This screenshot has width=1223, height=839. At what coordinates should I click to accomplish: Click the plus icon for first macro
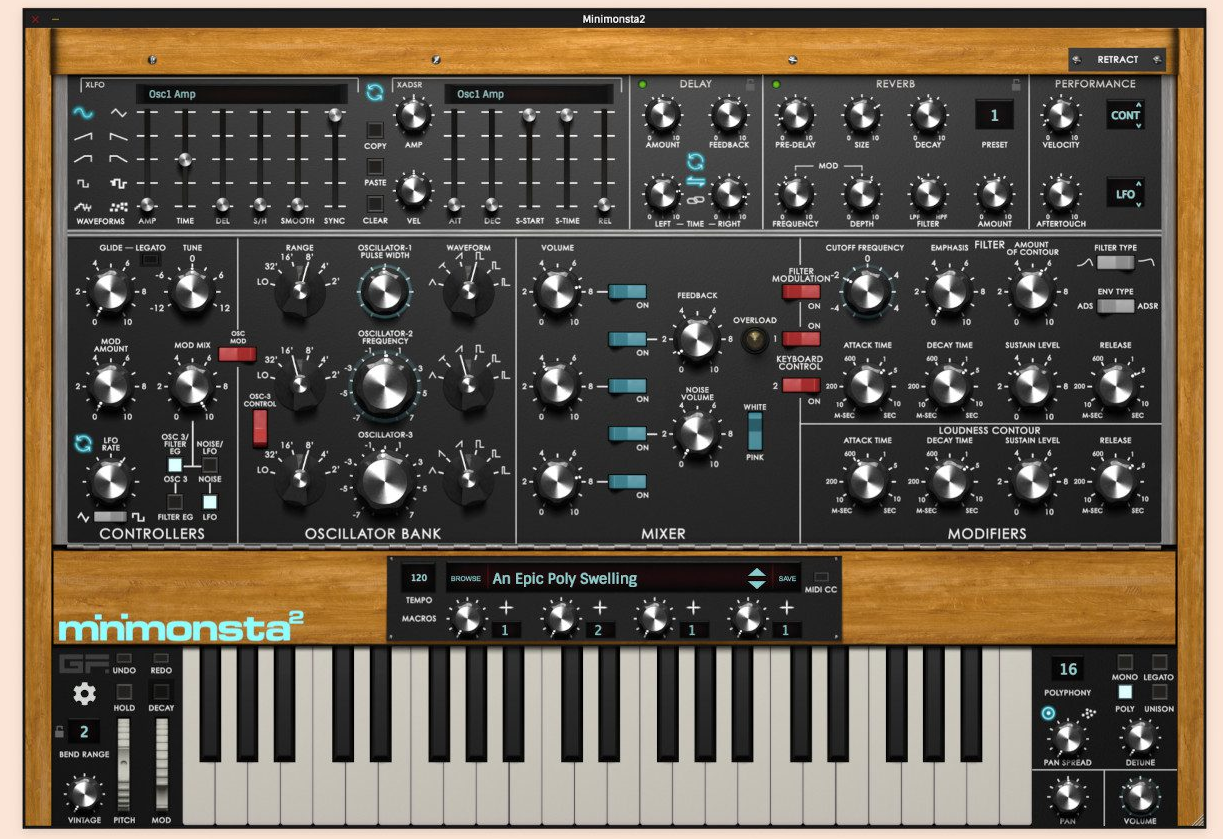pyautogui.click(x=506, y=608)
